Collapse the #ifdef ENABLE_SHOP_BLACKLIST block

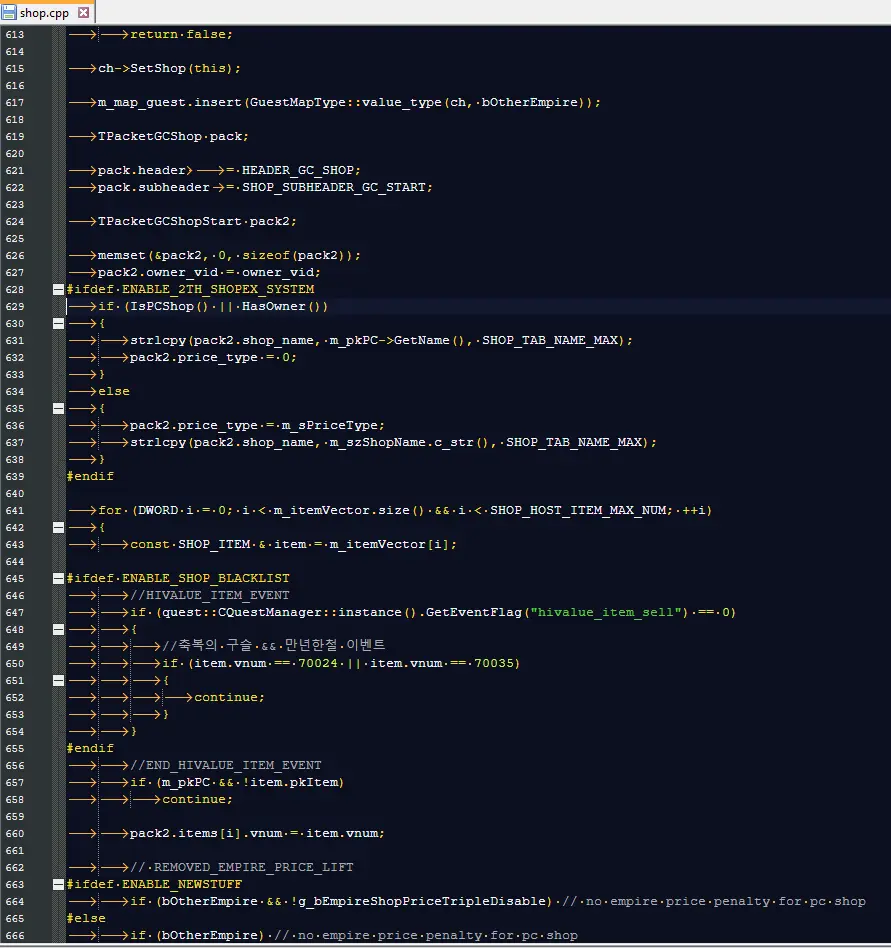(59, 579)
